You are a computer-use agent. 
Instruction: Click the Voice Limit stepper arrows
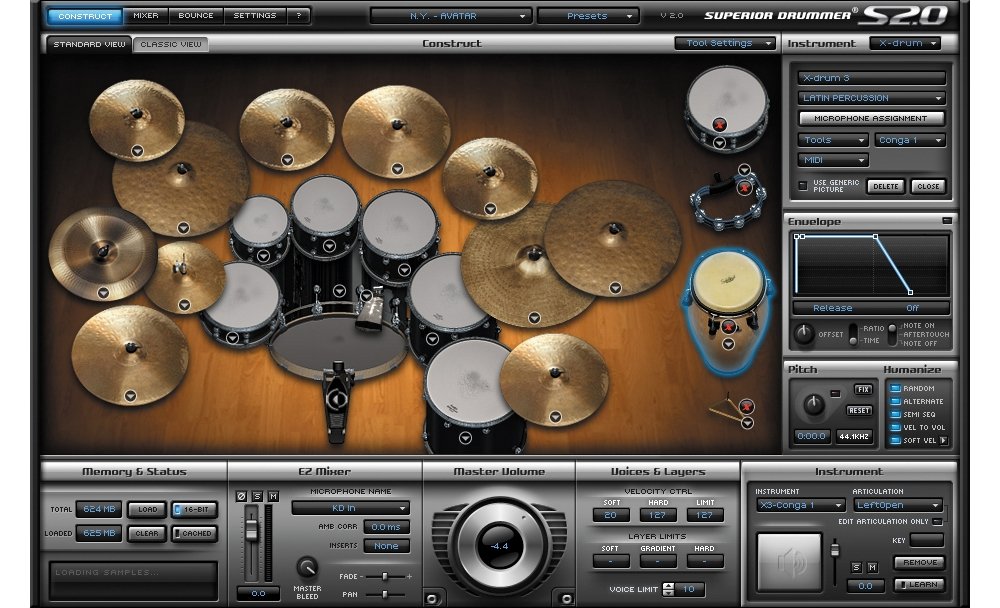[x=668, y=590]
